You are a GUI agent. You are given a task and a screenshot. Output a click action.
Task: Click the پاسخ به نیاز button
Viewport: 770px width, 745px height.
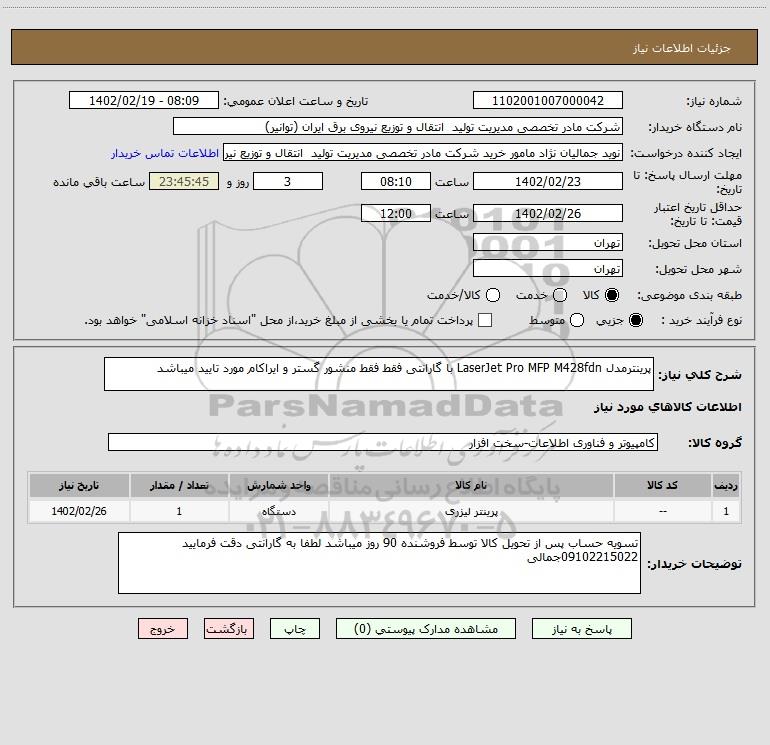click(x=581, y=629)
